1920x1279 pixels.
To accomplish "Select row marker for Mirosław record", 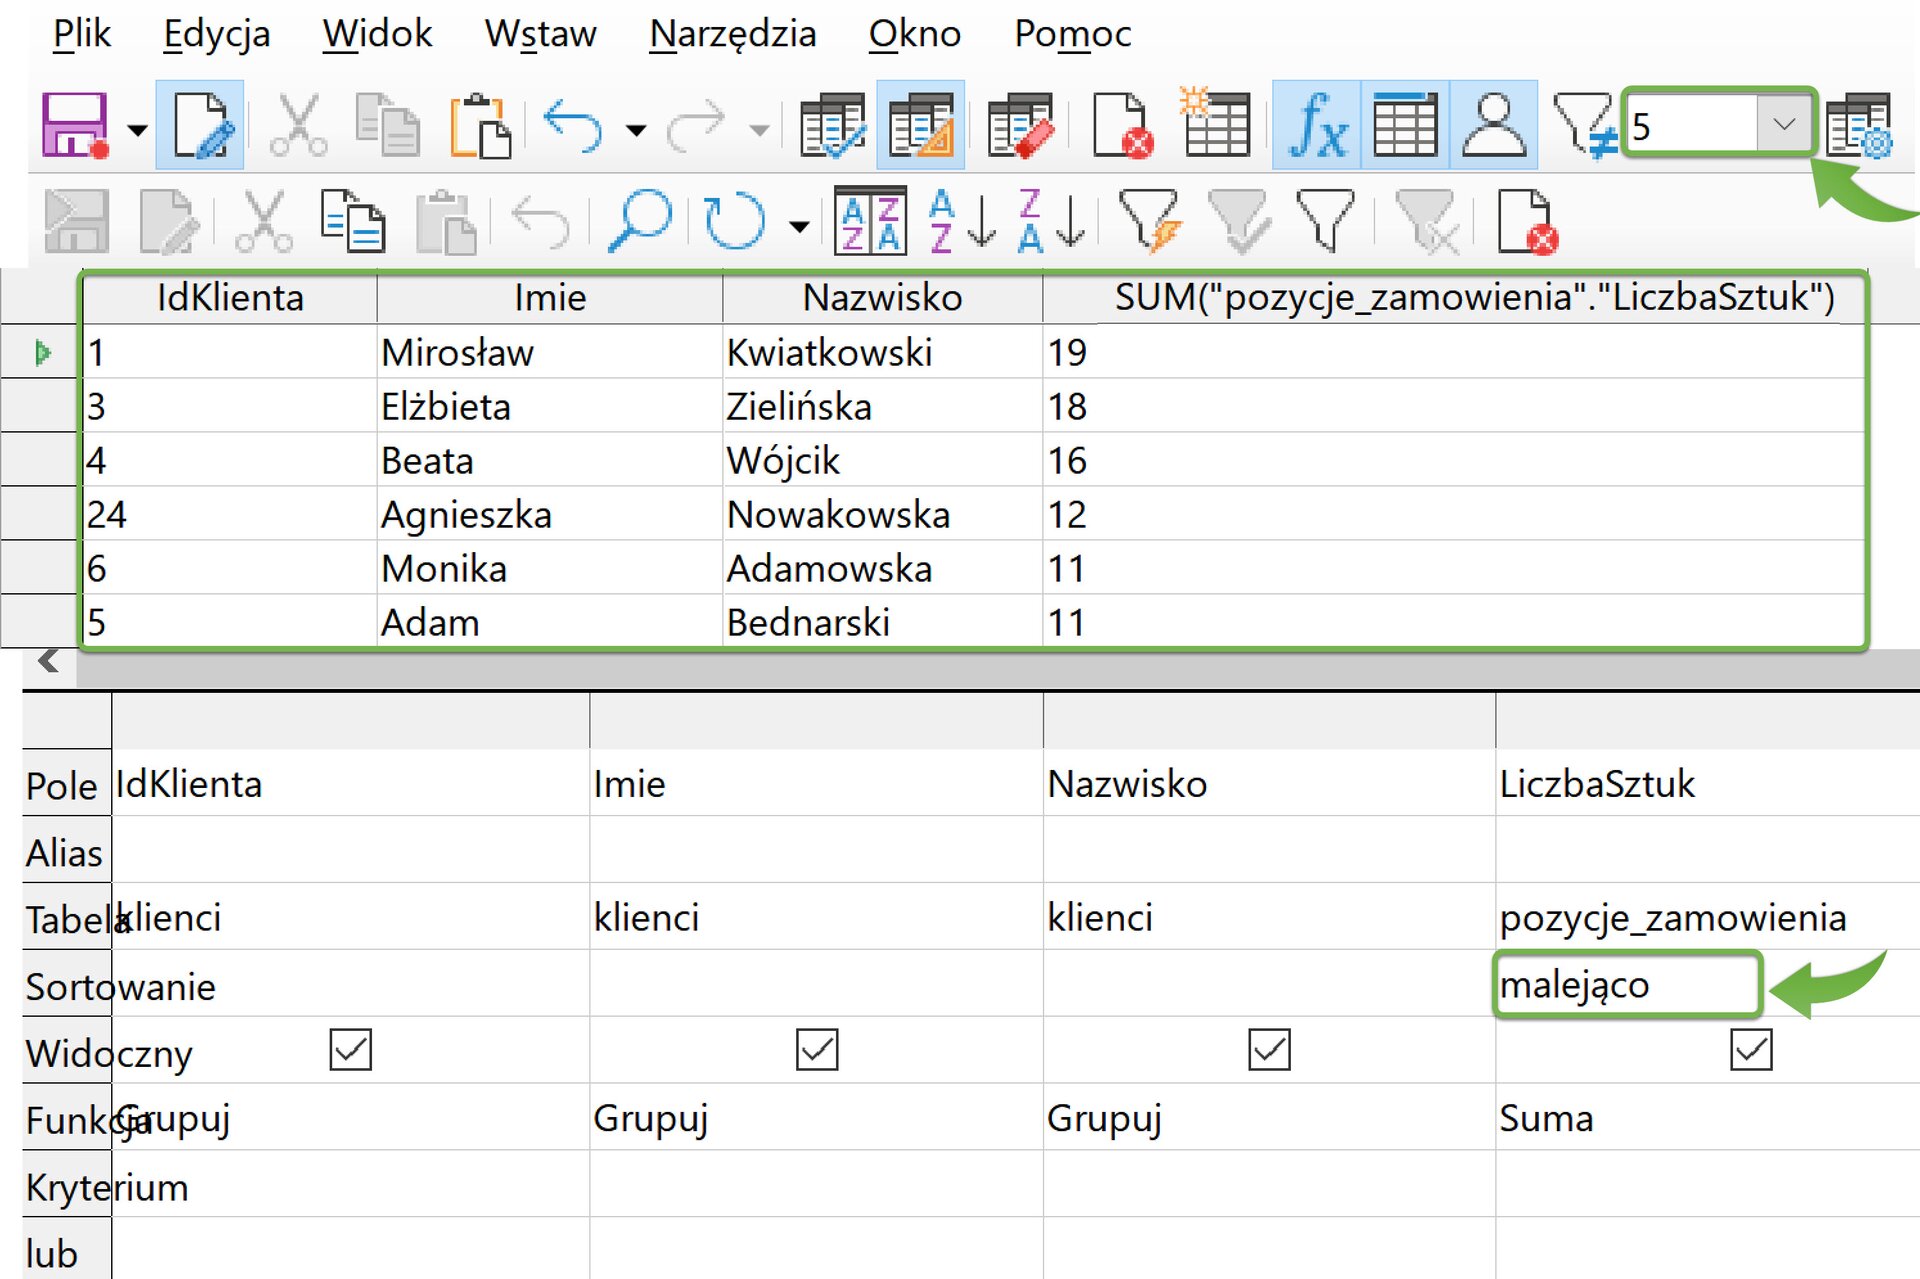I will coord(41,352).
